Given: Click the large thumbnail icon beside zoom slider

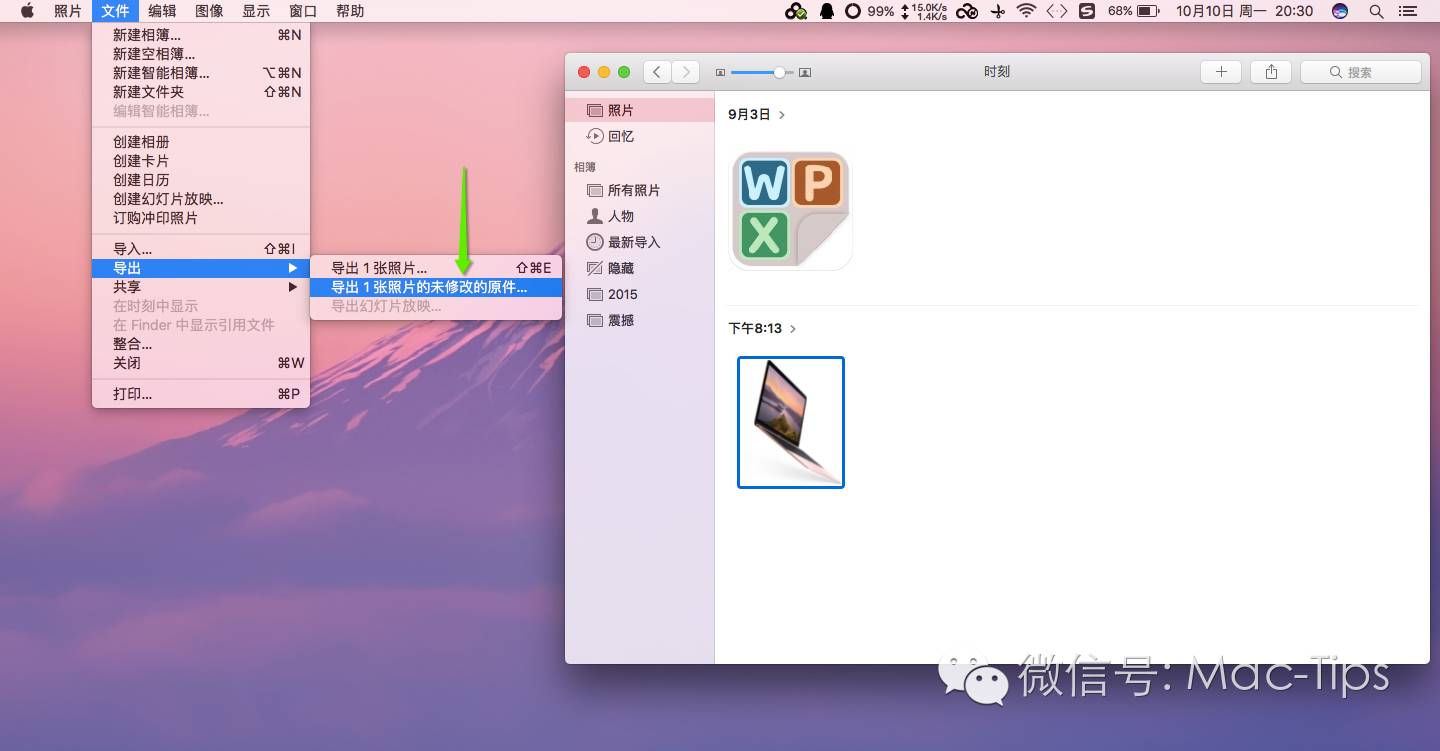Looking at the screenshot, I should [805, 73].
